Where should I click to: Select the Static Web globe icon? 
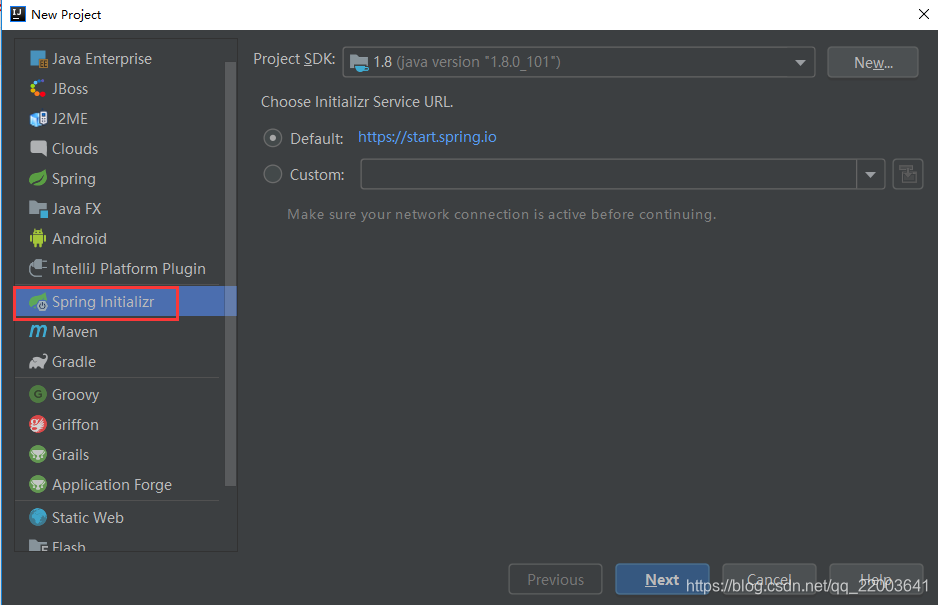[38, 517]
